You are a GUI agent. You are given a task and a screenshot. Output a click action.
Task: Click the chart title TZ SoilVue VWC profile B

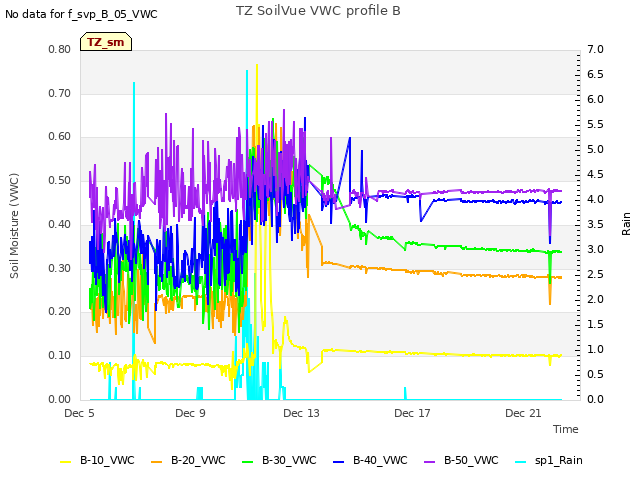[x=318, y=11]
